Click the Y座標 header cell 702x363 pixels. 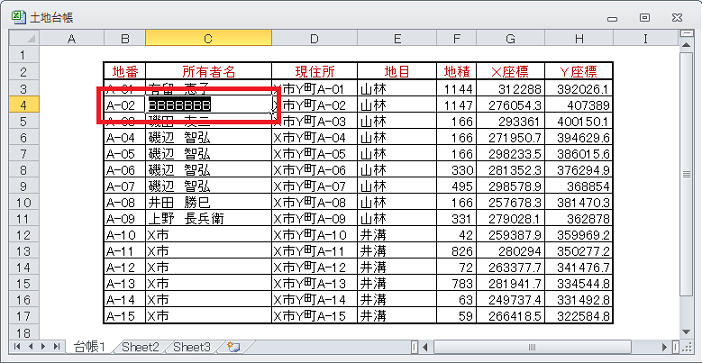pyautogui.click(x=579, y=71)
